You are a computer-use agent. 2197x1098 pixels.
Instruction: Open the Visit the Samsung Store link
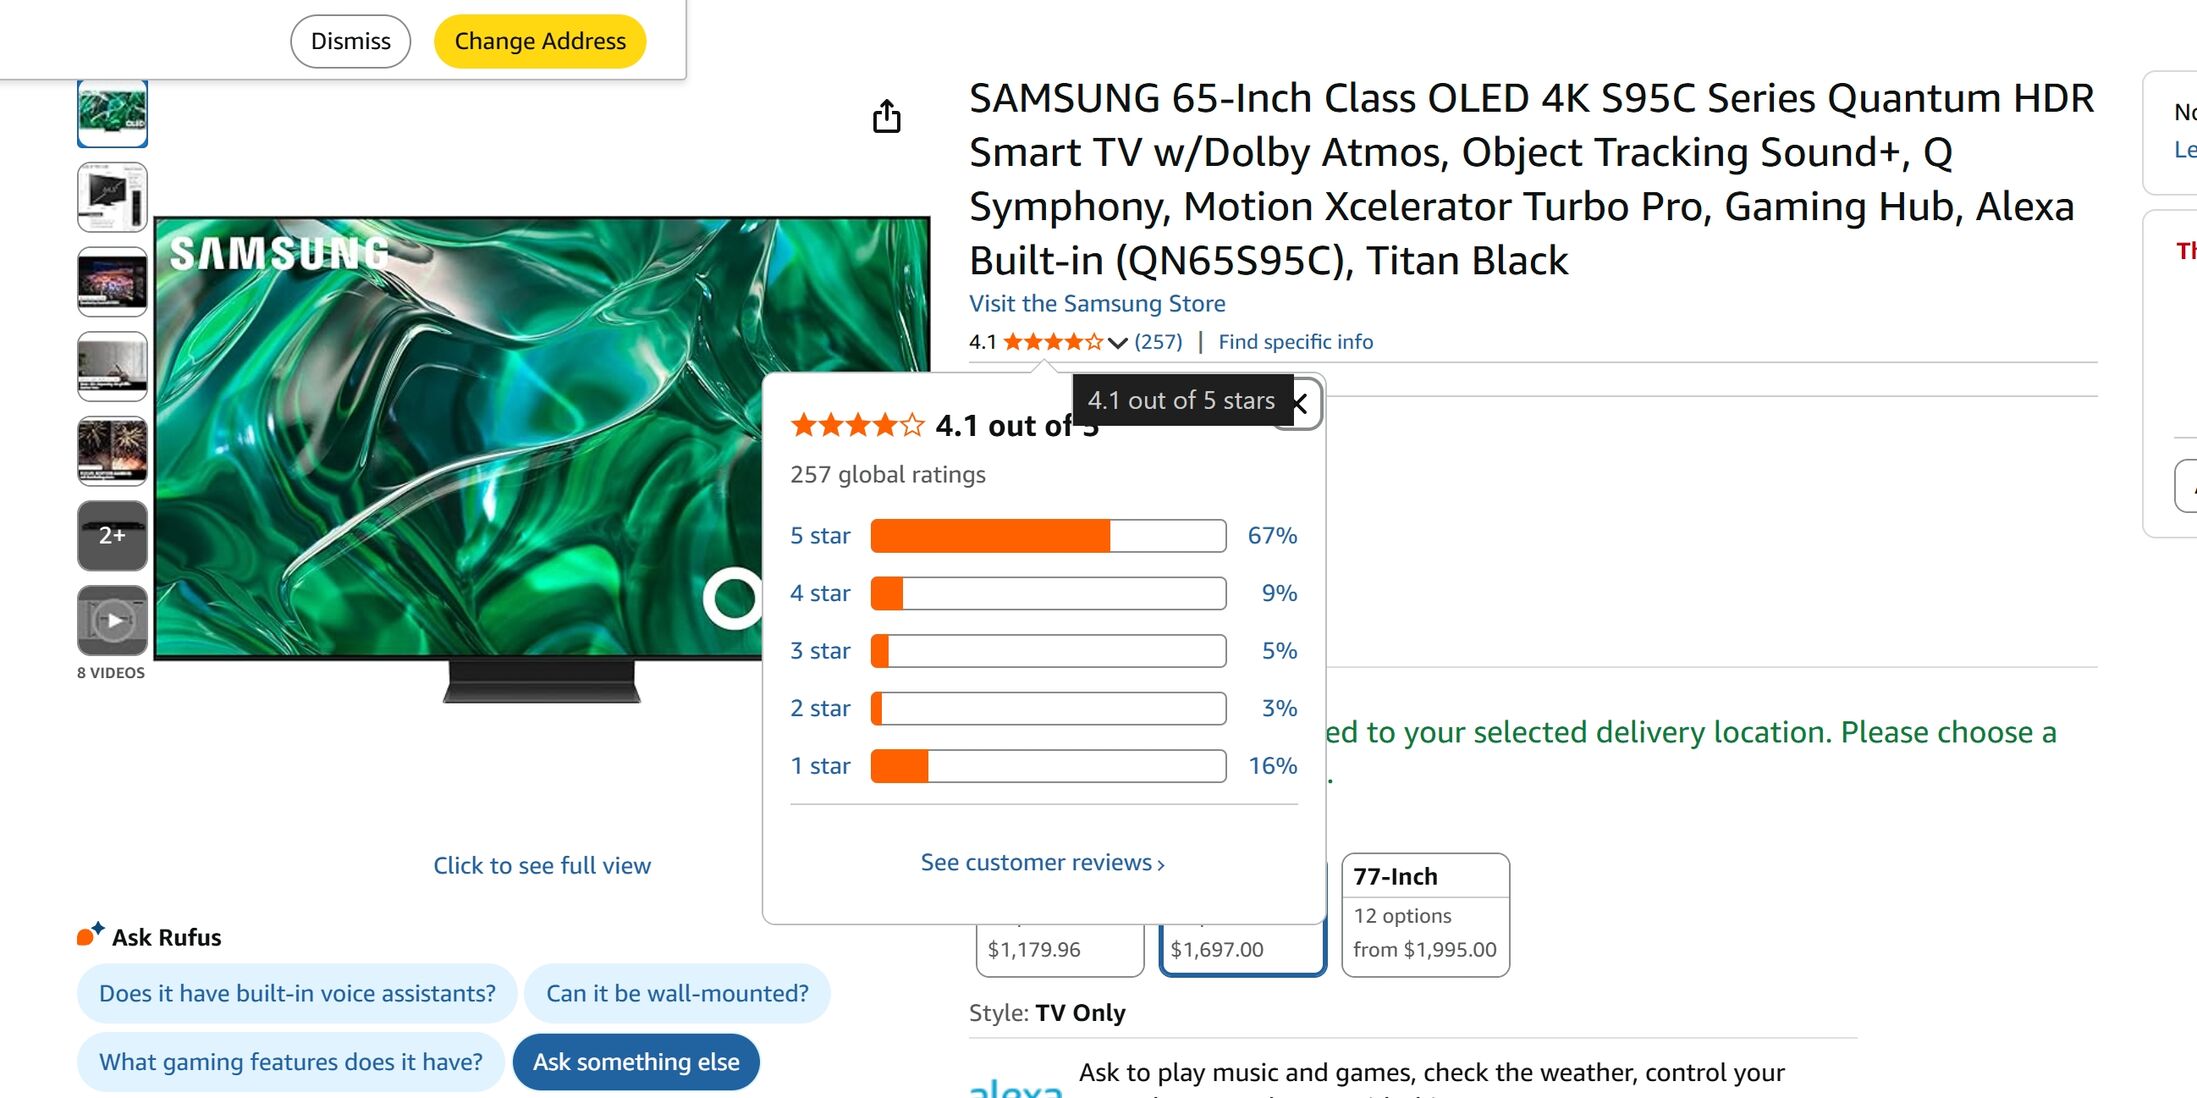tap(1097, 303)
